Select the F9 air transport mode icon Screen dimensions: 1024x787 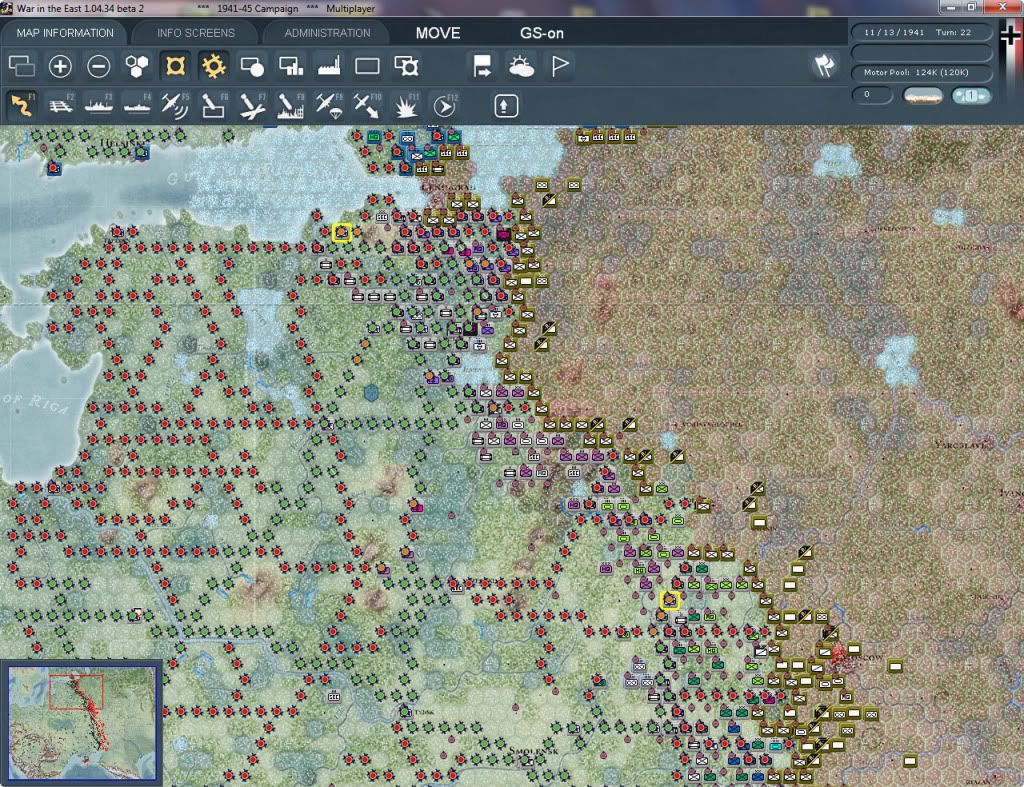[x=329, y=106]
